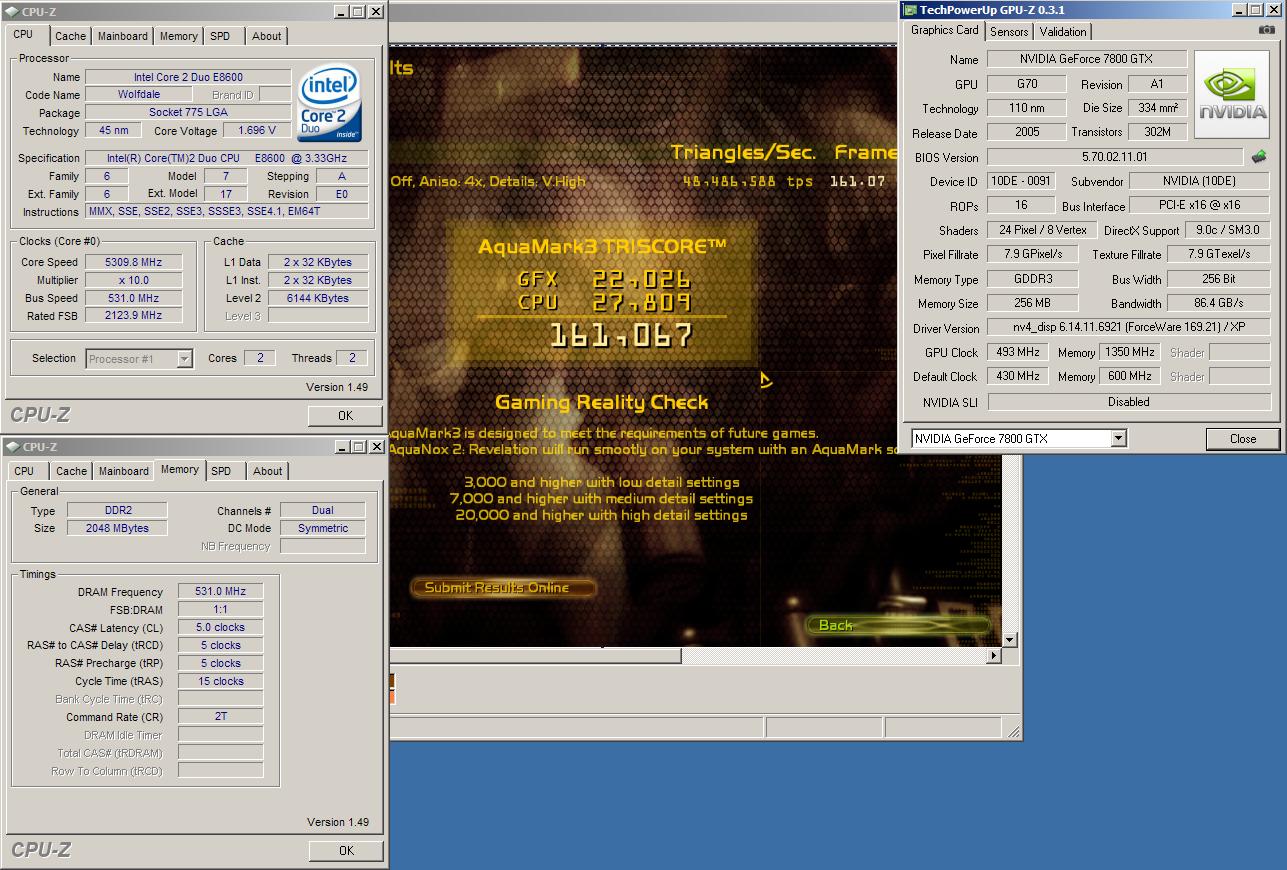Image resolution: width=1287 pixels, height=870 pixels.
Task: Click the Bandwidth 86.4 GB/s field
Action: click(1219, 303)
